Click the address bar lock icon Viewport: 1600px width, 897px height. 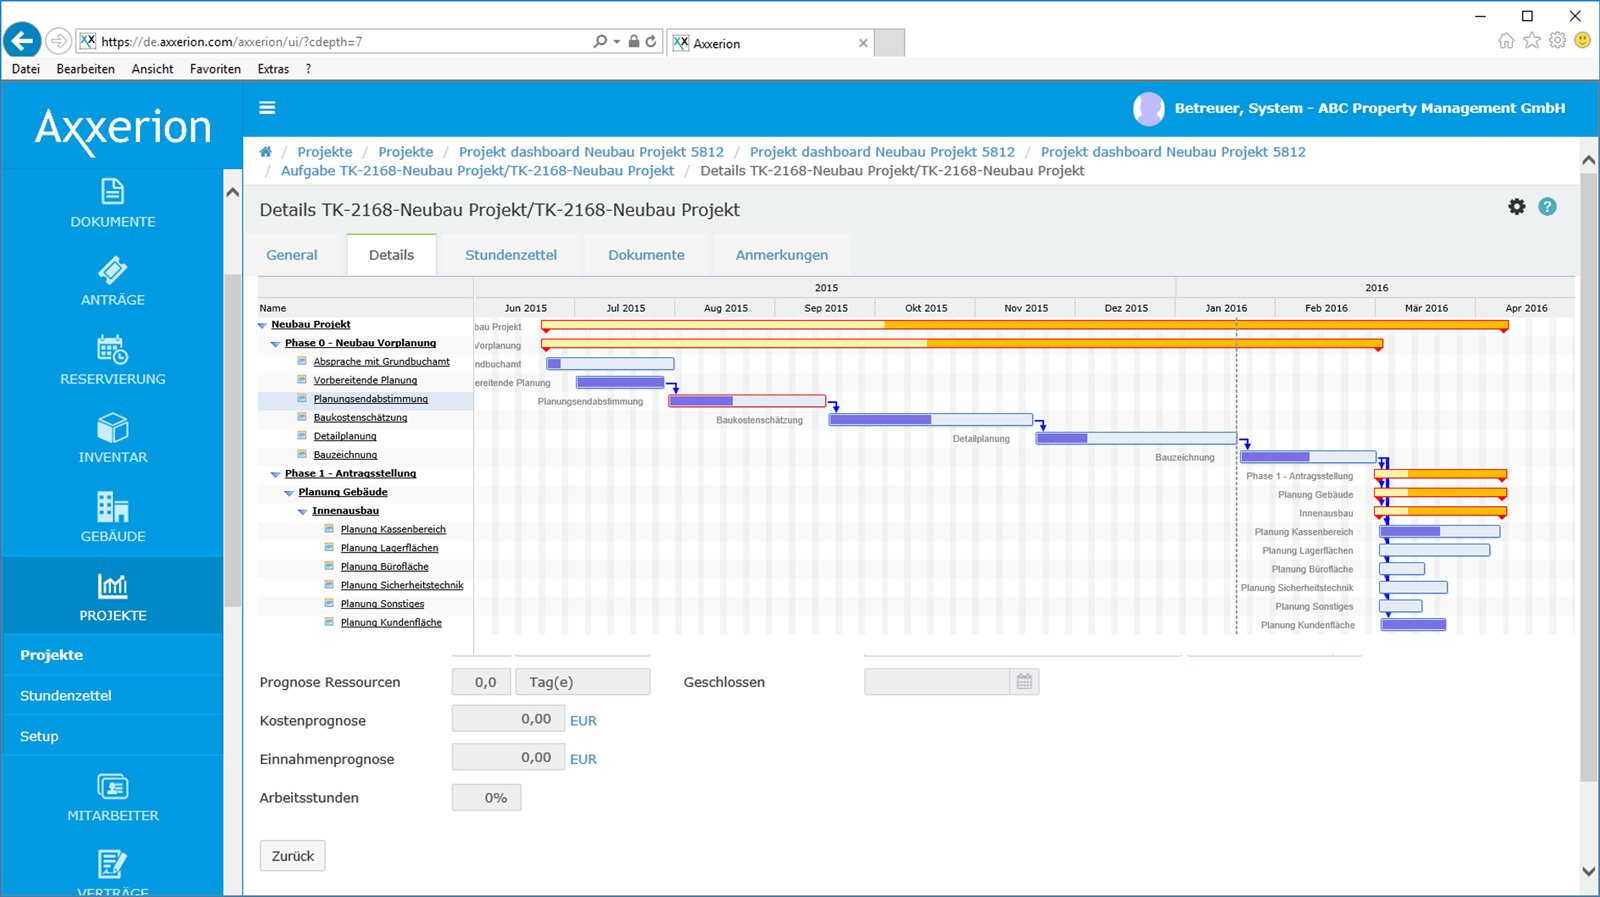pos(634,42)
